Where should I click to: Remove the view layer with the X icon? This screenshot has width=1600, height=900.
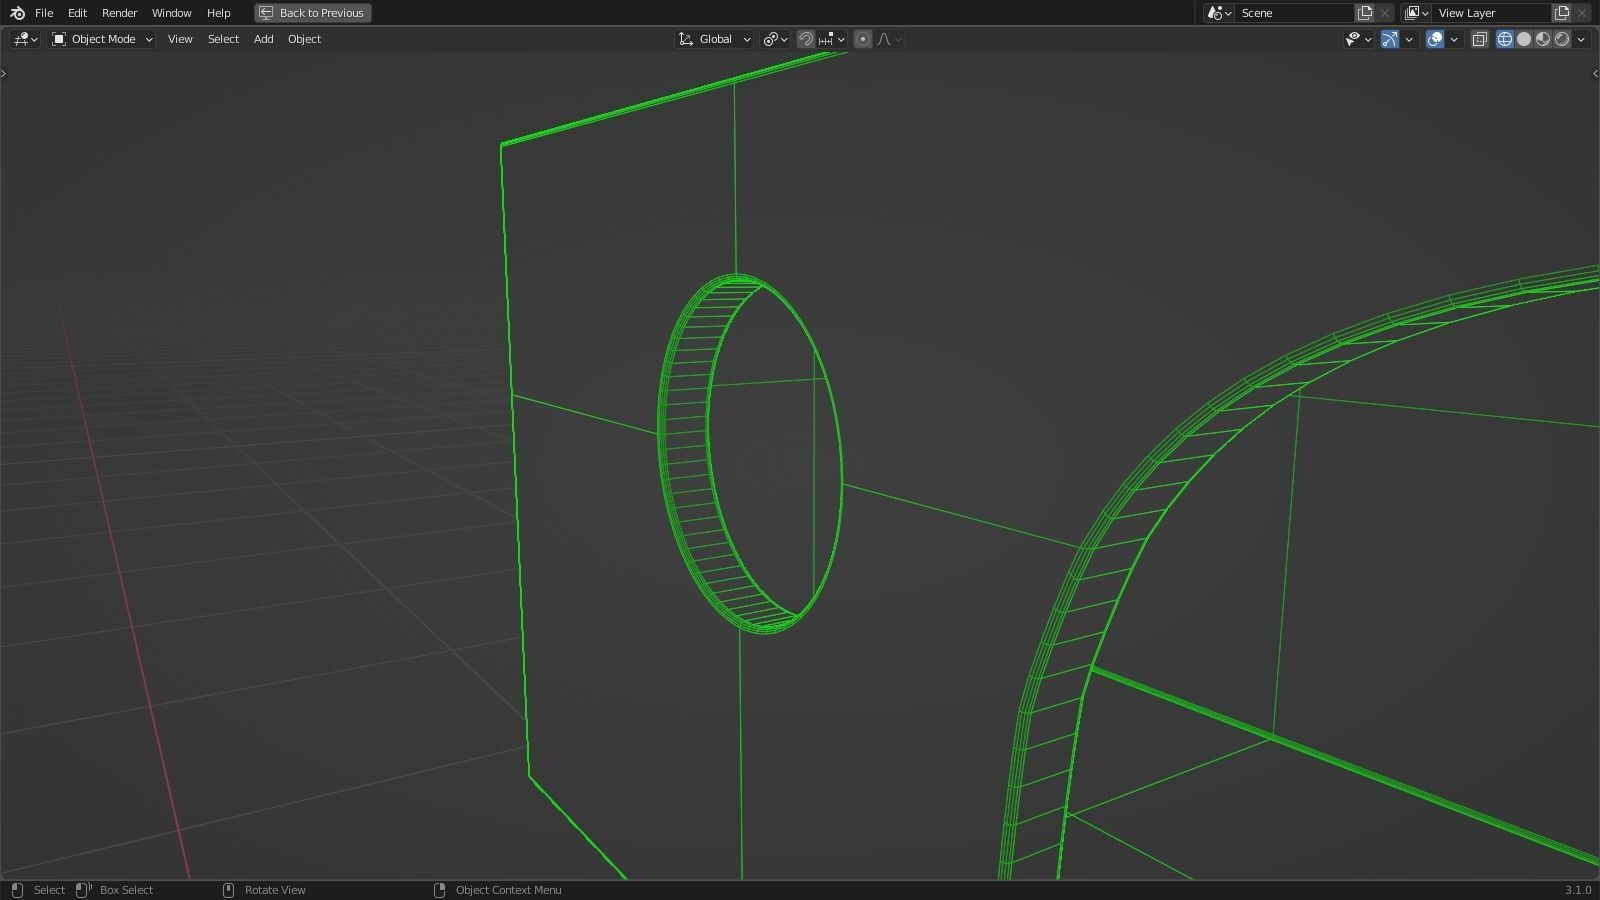pyautogui.click(x=1581, y=13)
